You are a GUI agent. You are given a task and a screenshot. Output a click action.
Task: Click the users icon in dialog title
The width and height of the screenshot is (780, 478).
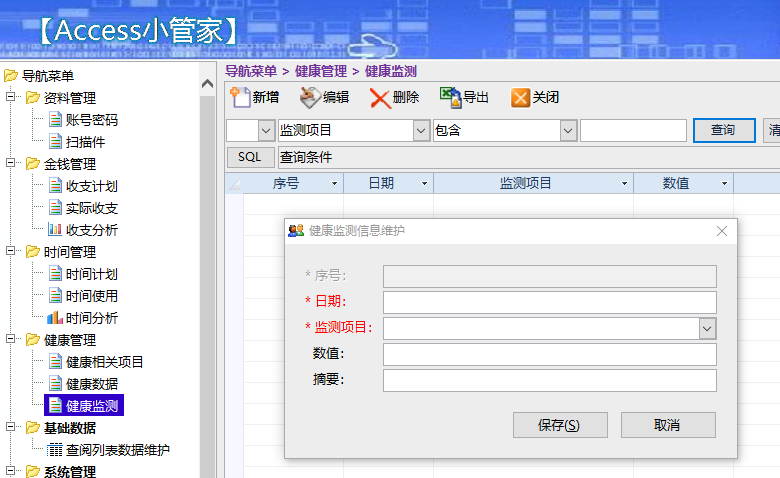coord(296,231)
